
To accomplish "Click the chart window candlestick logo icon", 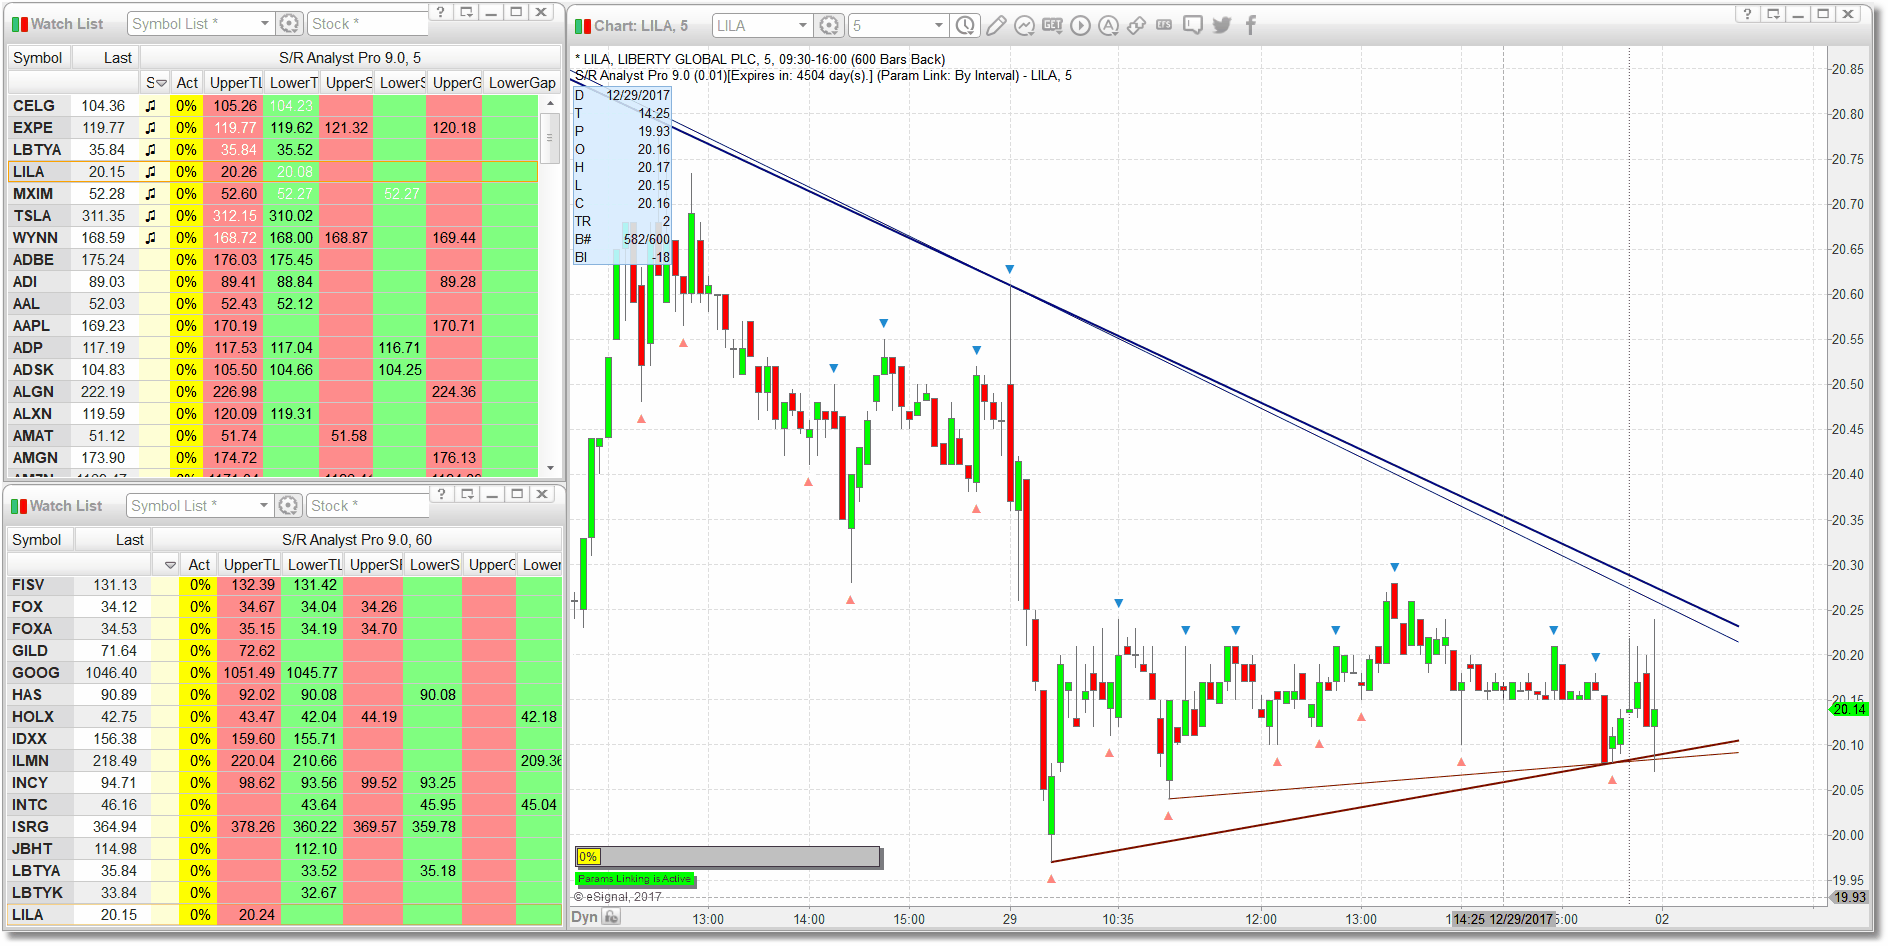I will point(583,26).
